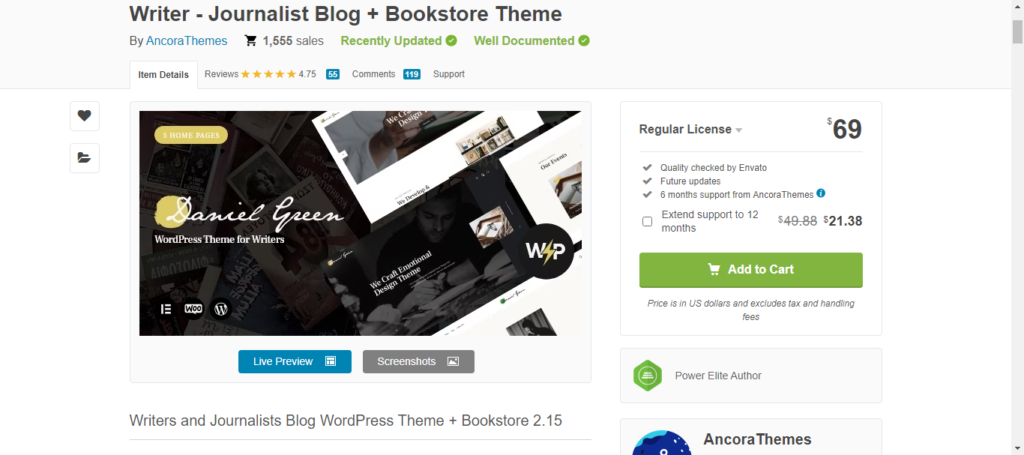Click the WordPress logo on preview image
This screenshot has height=455, width=1024.
(x=221, y=308)
